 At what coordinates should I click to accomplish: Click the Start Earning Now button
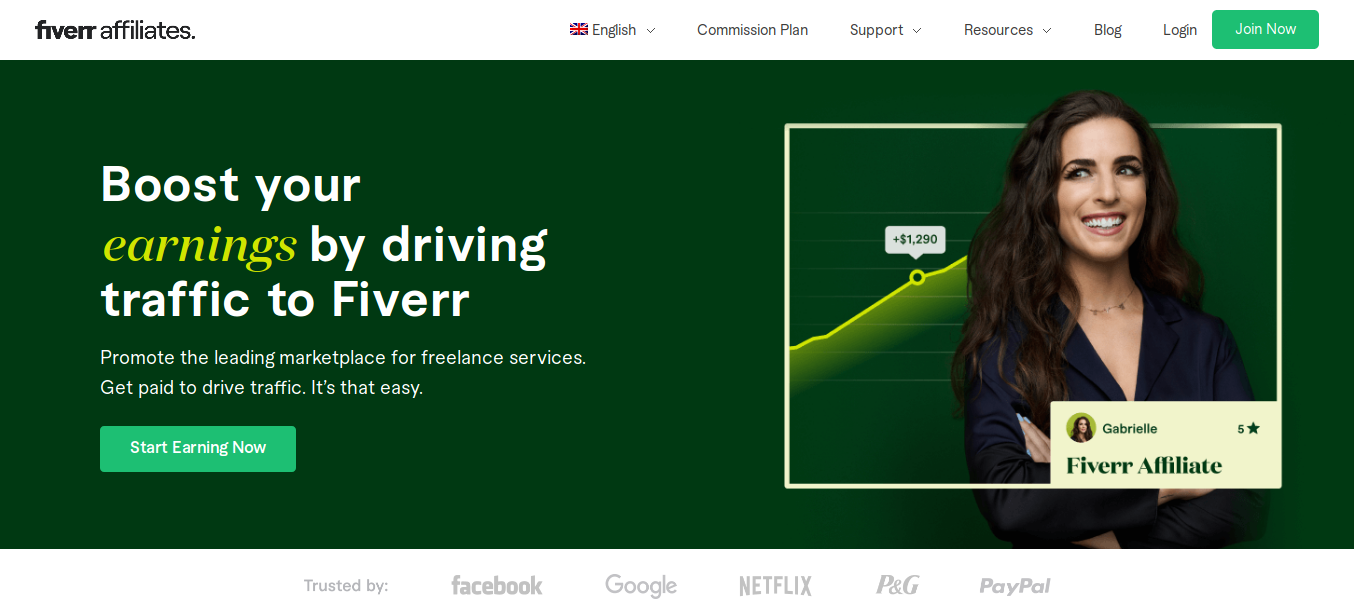(198, 448)
